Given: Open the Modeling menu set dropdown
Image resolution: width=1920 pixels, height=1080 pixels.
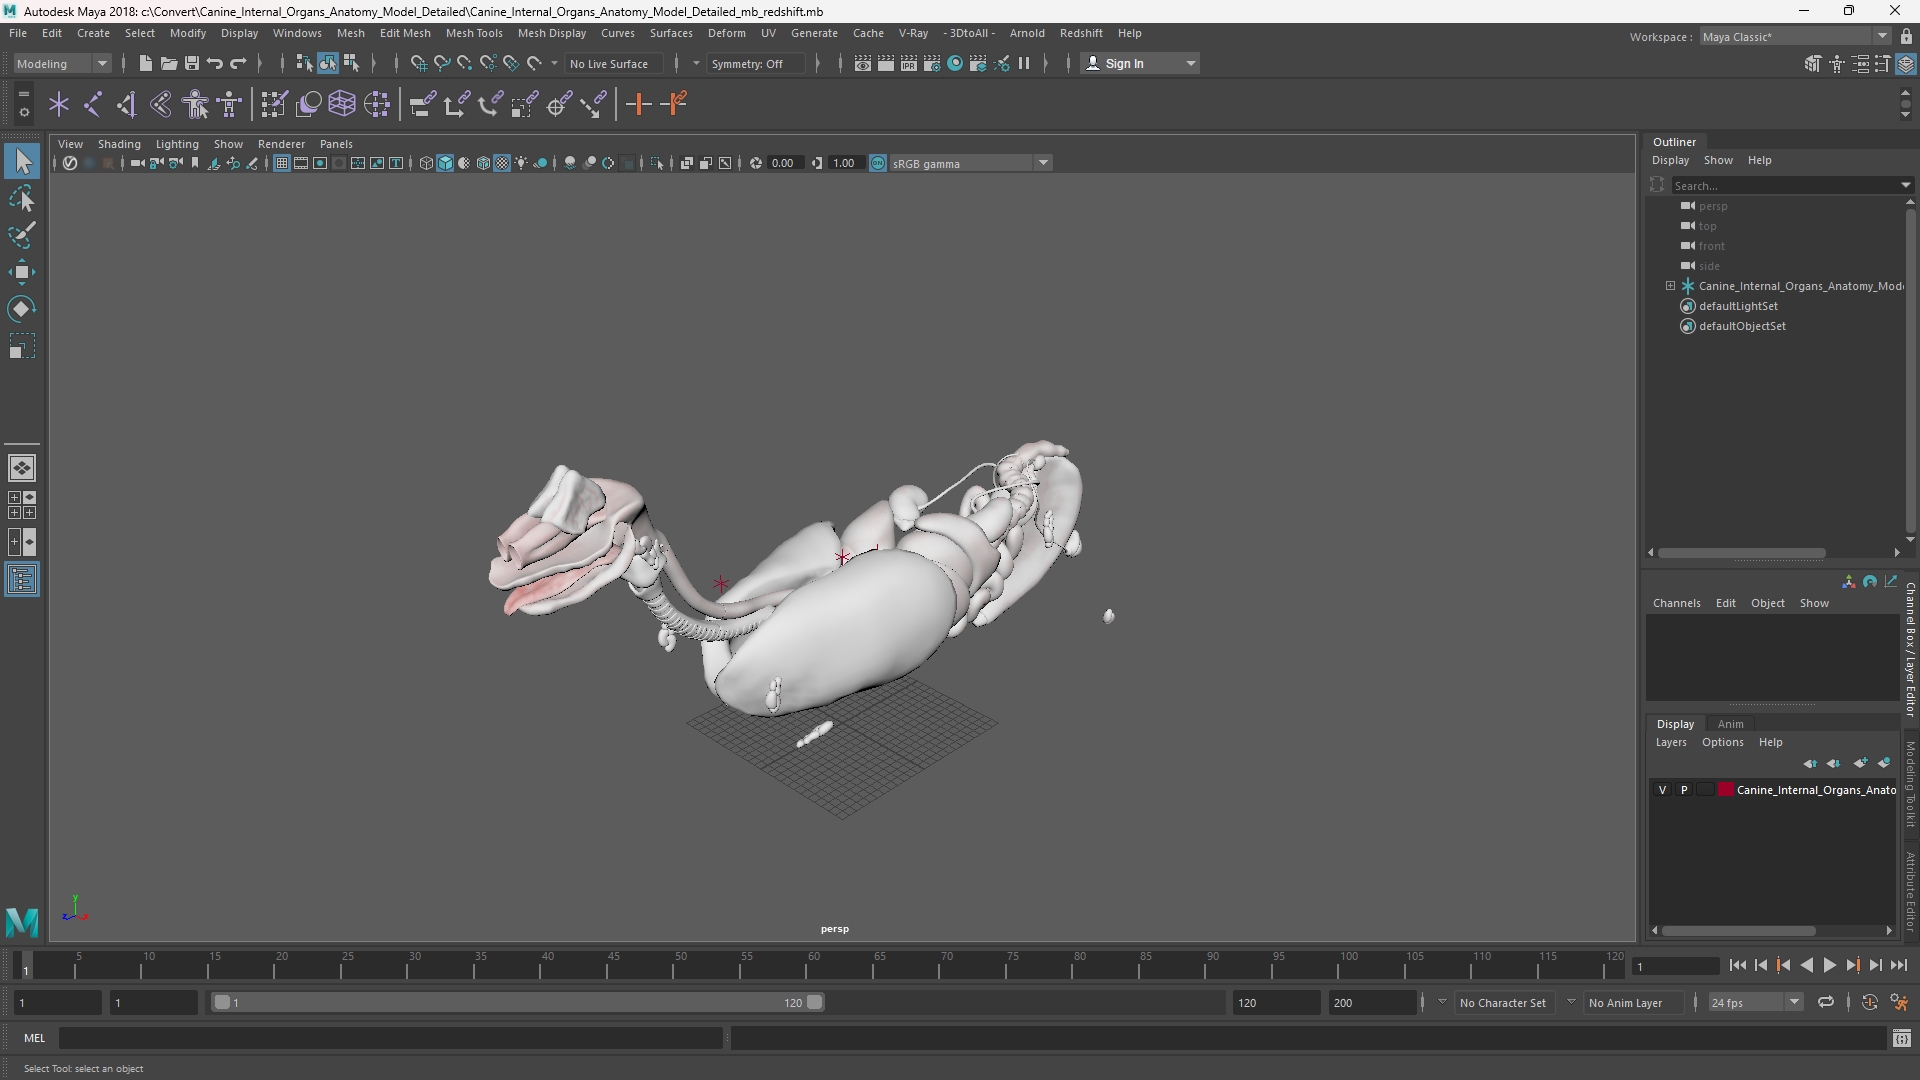Looking at the screenshot, I should click(62, 63).
